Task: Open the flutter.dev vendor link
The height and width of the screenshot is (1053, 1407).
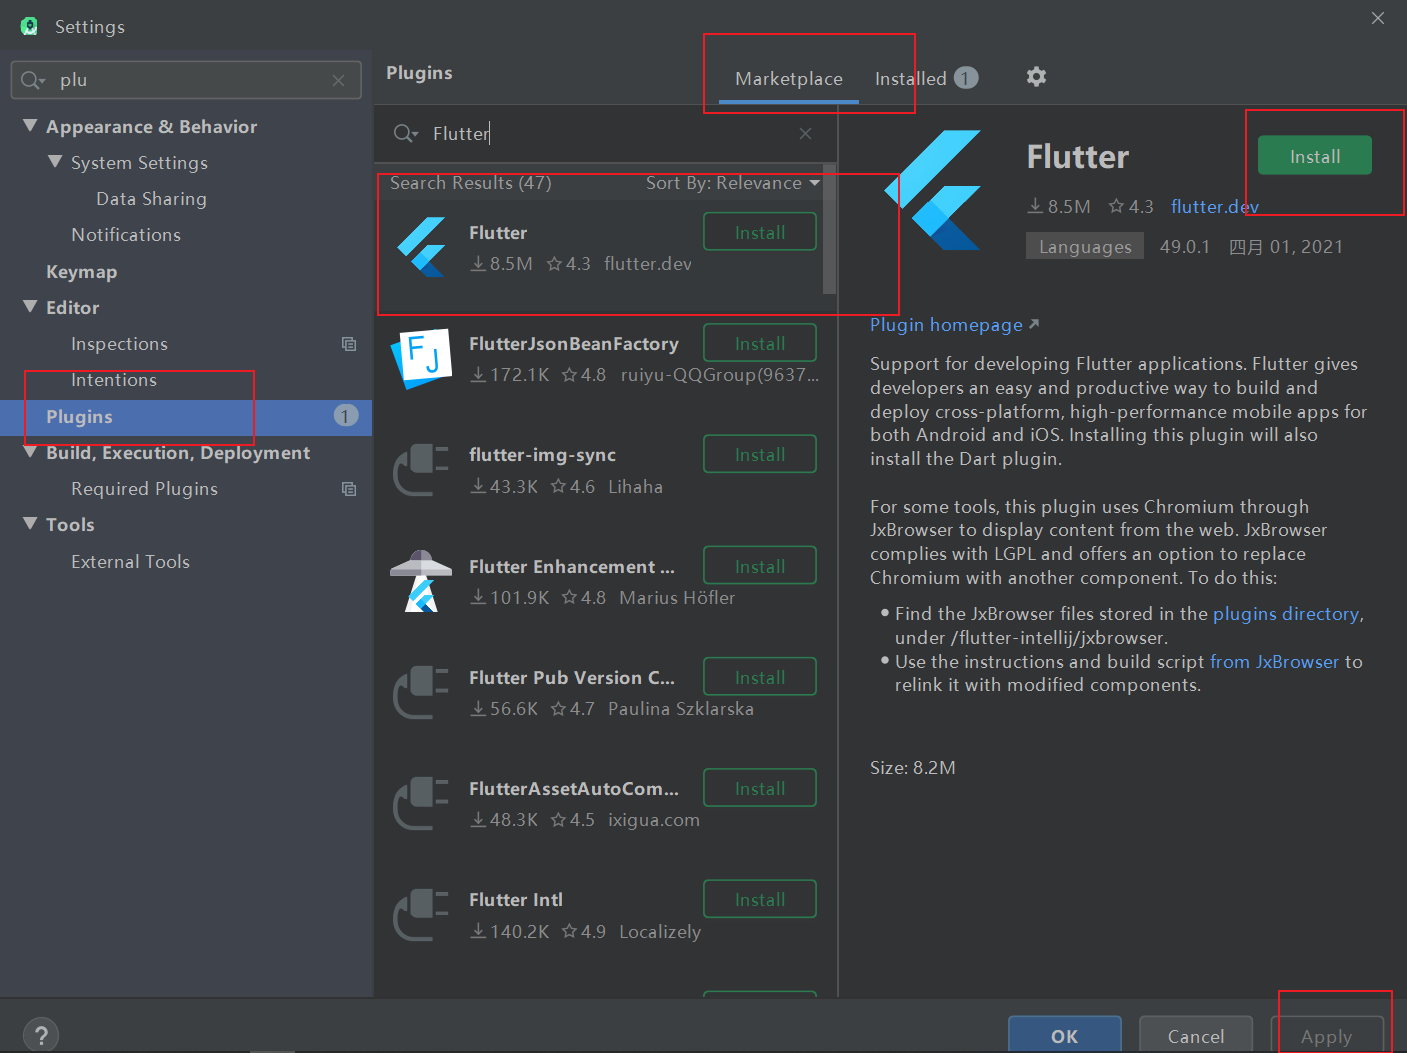Action: coord(1215,207)
